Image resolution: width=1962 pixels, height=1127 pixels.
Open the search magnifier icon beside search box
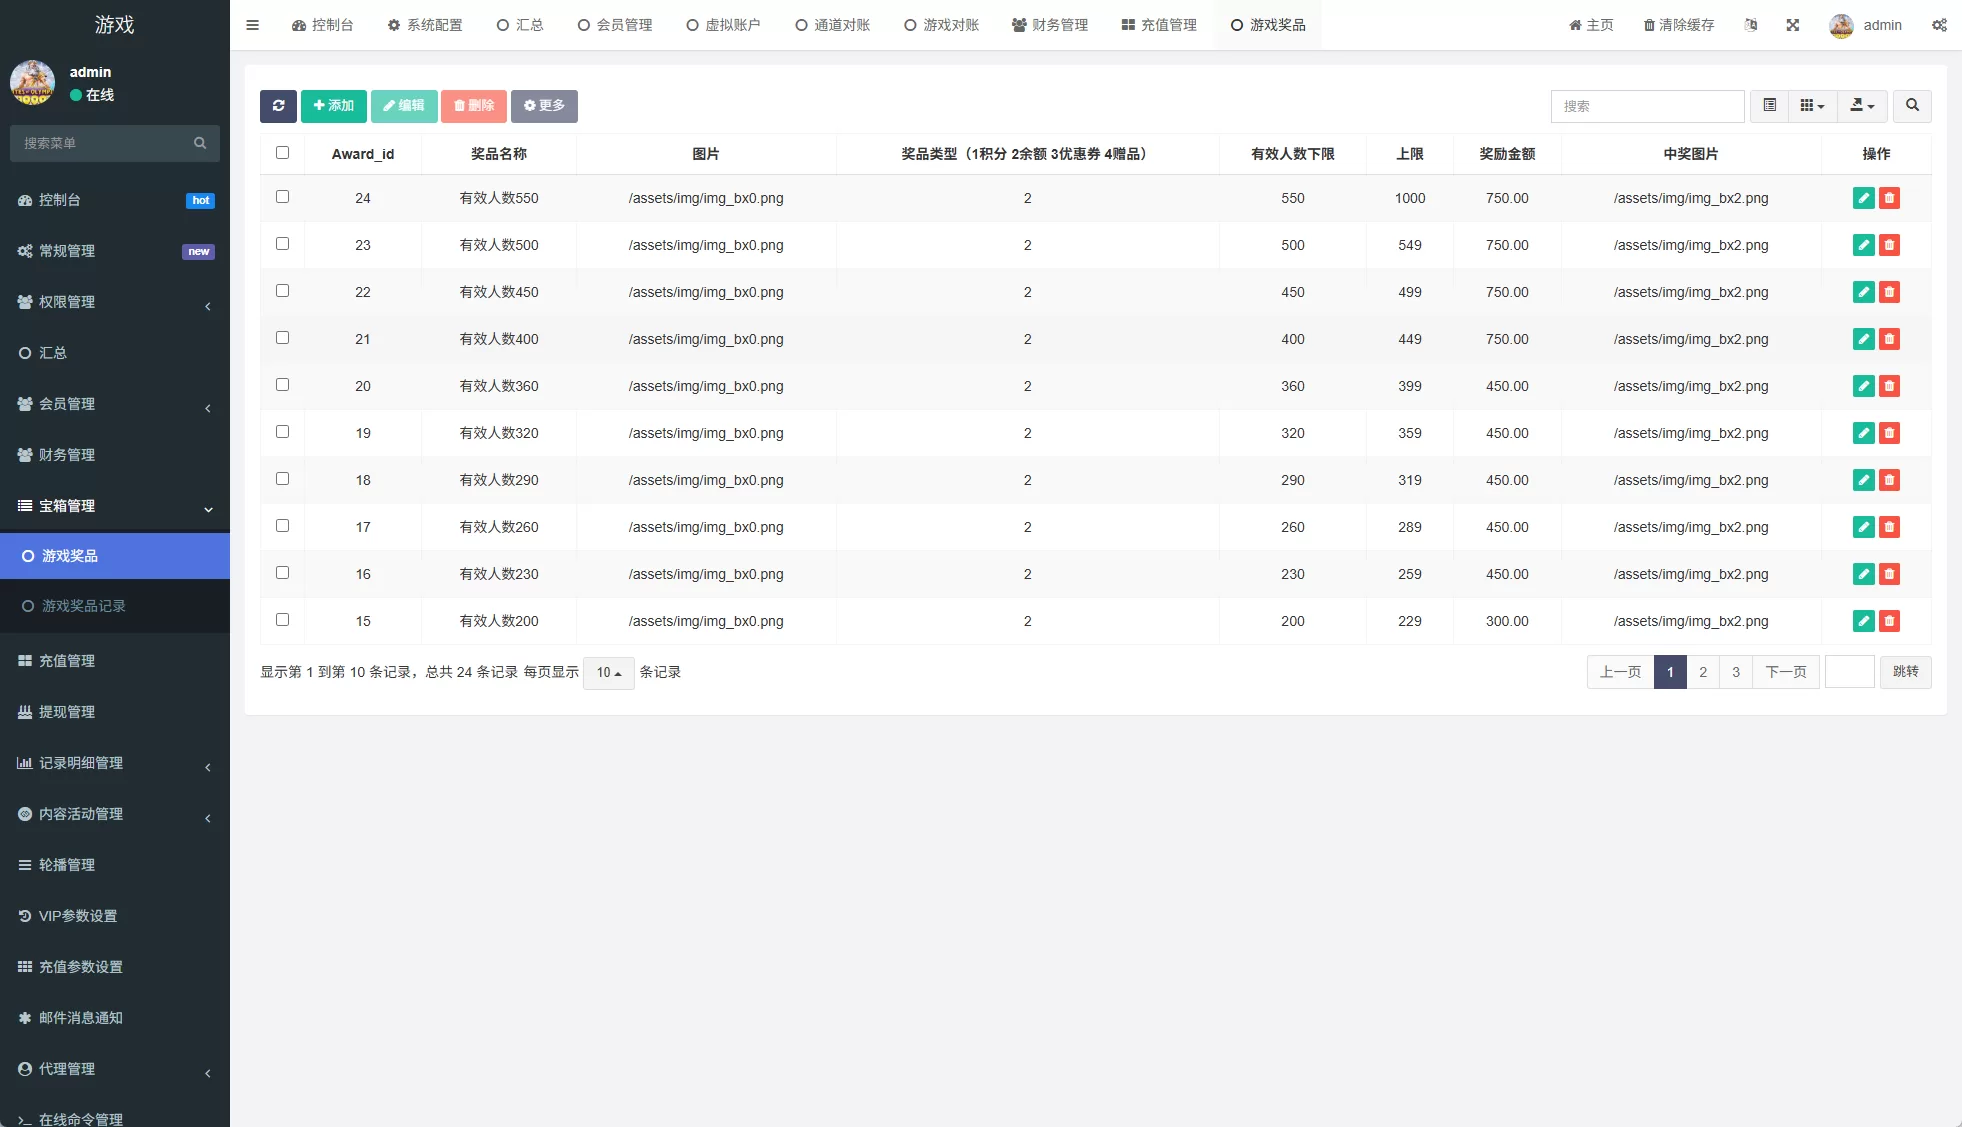pyautogui.click(x=1912, y=106)
